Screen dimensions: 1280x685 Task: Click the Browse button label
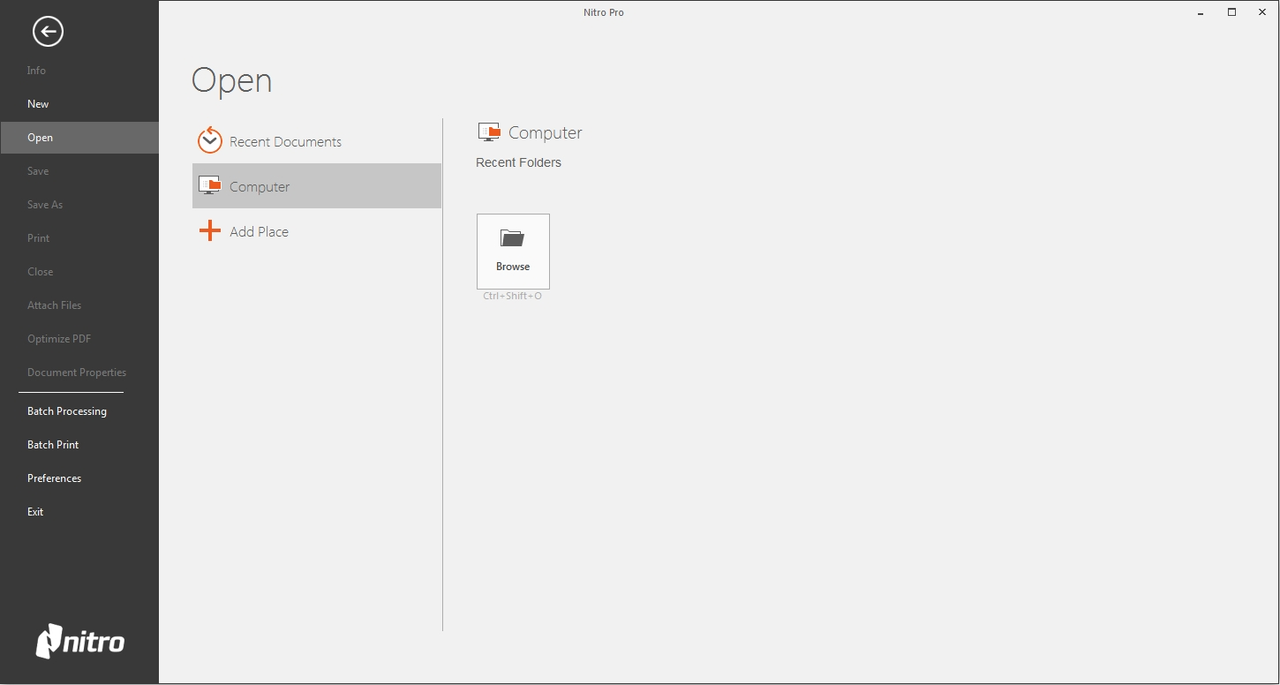513,267
